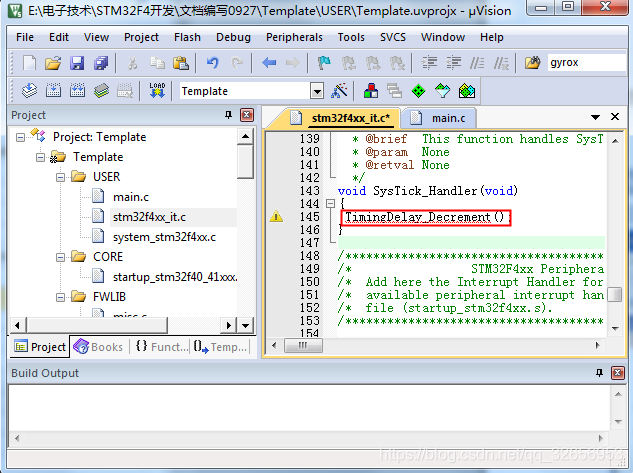Collapse the CORE folder node
This screenshot has height=473, width=633.
tap(60, 257)
